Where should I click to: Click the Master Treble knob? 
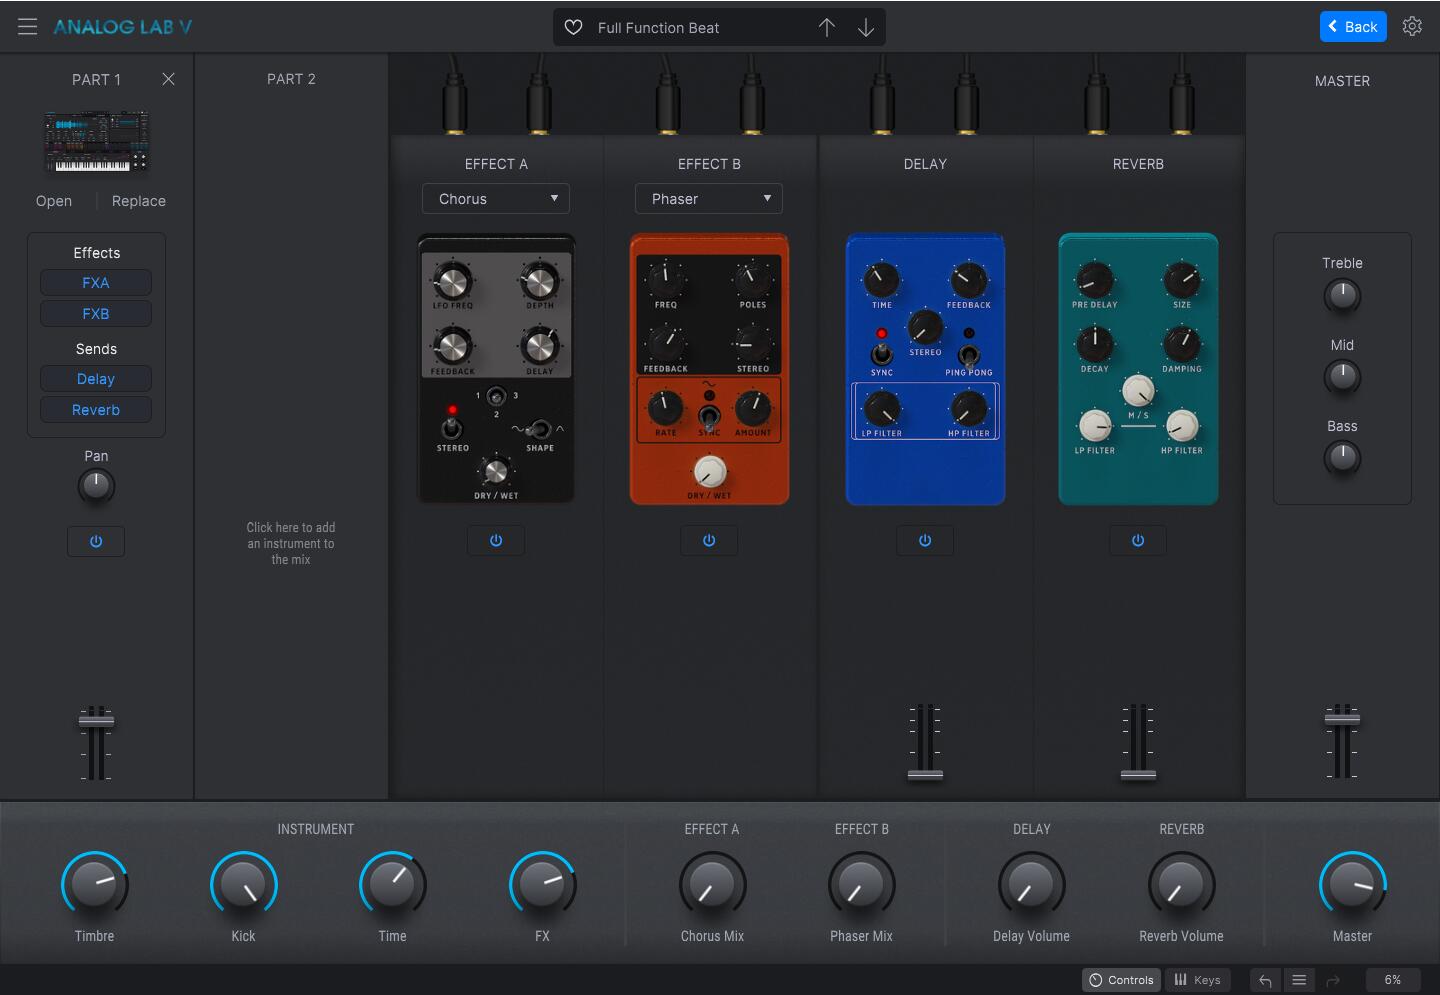click(1342, 296)
